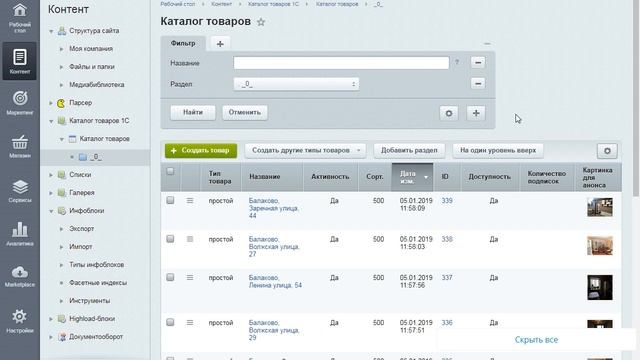
Task: Open Файлы и папки tree item
Action: click(x=92, y=67)
